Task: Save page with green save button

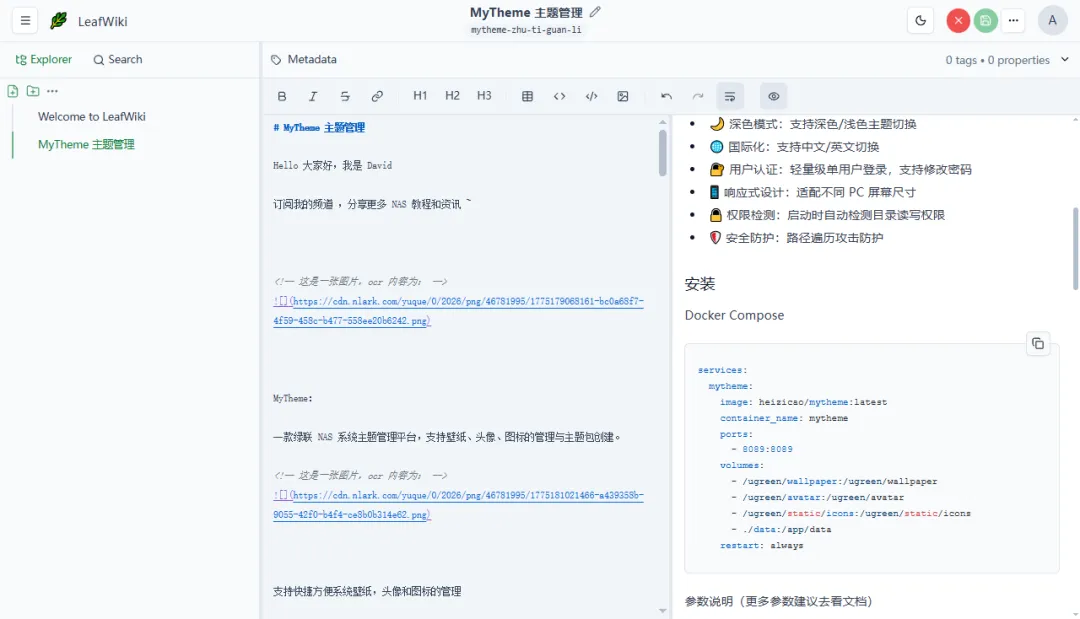Action: (986, 21)
